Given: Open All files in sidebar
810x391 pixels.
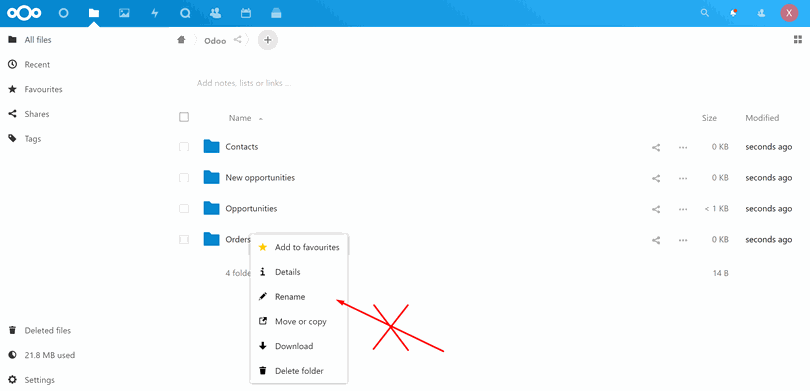Looking at the screenshot, I should tap(38, 40).
